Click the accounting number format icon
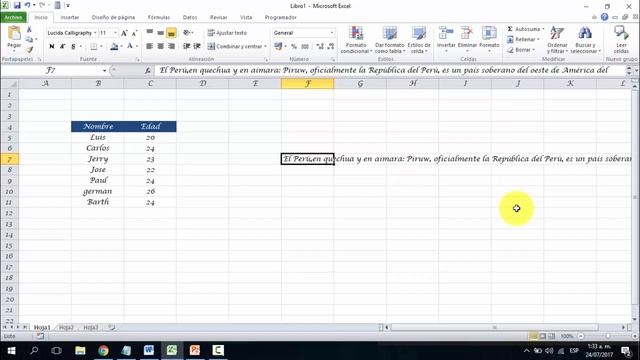This screenshot has height=360, width=640. (x=278, y=47)
